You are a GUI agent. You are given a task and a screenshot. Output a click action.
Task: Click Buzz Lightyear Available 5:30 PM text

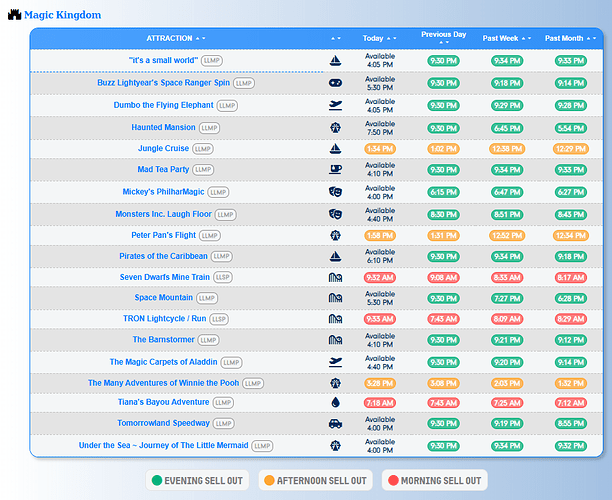point(380,83)
